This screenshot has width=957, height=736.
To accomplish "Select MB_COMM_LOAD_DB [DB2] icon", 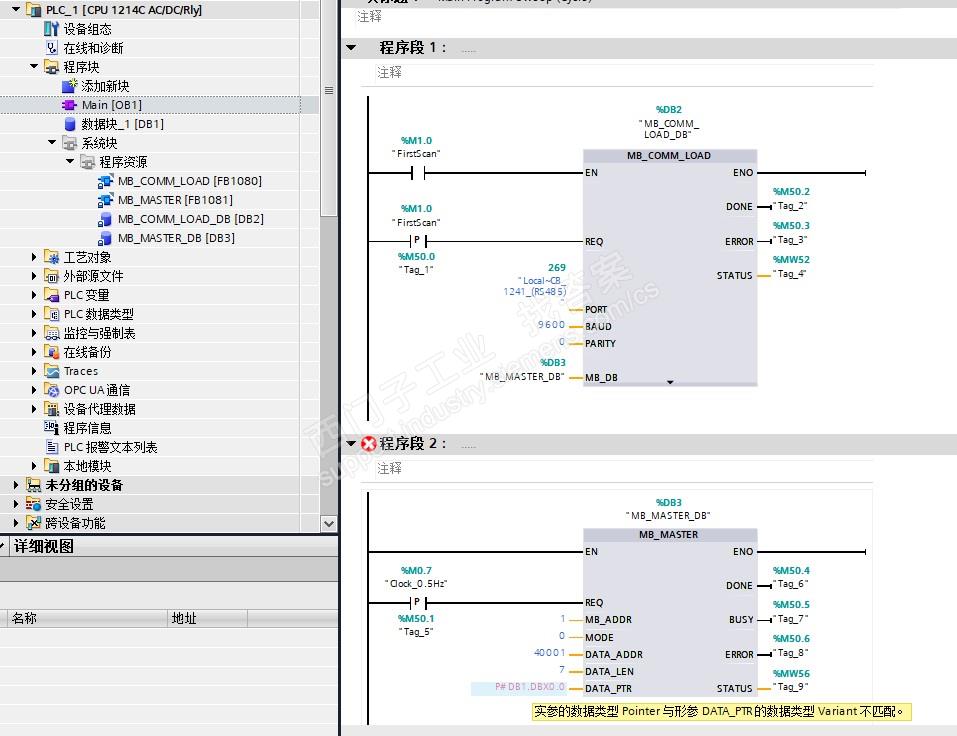I will [105, 219].
